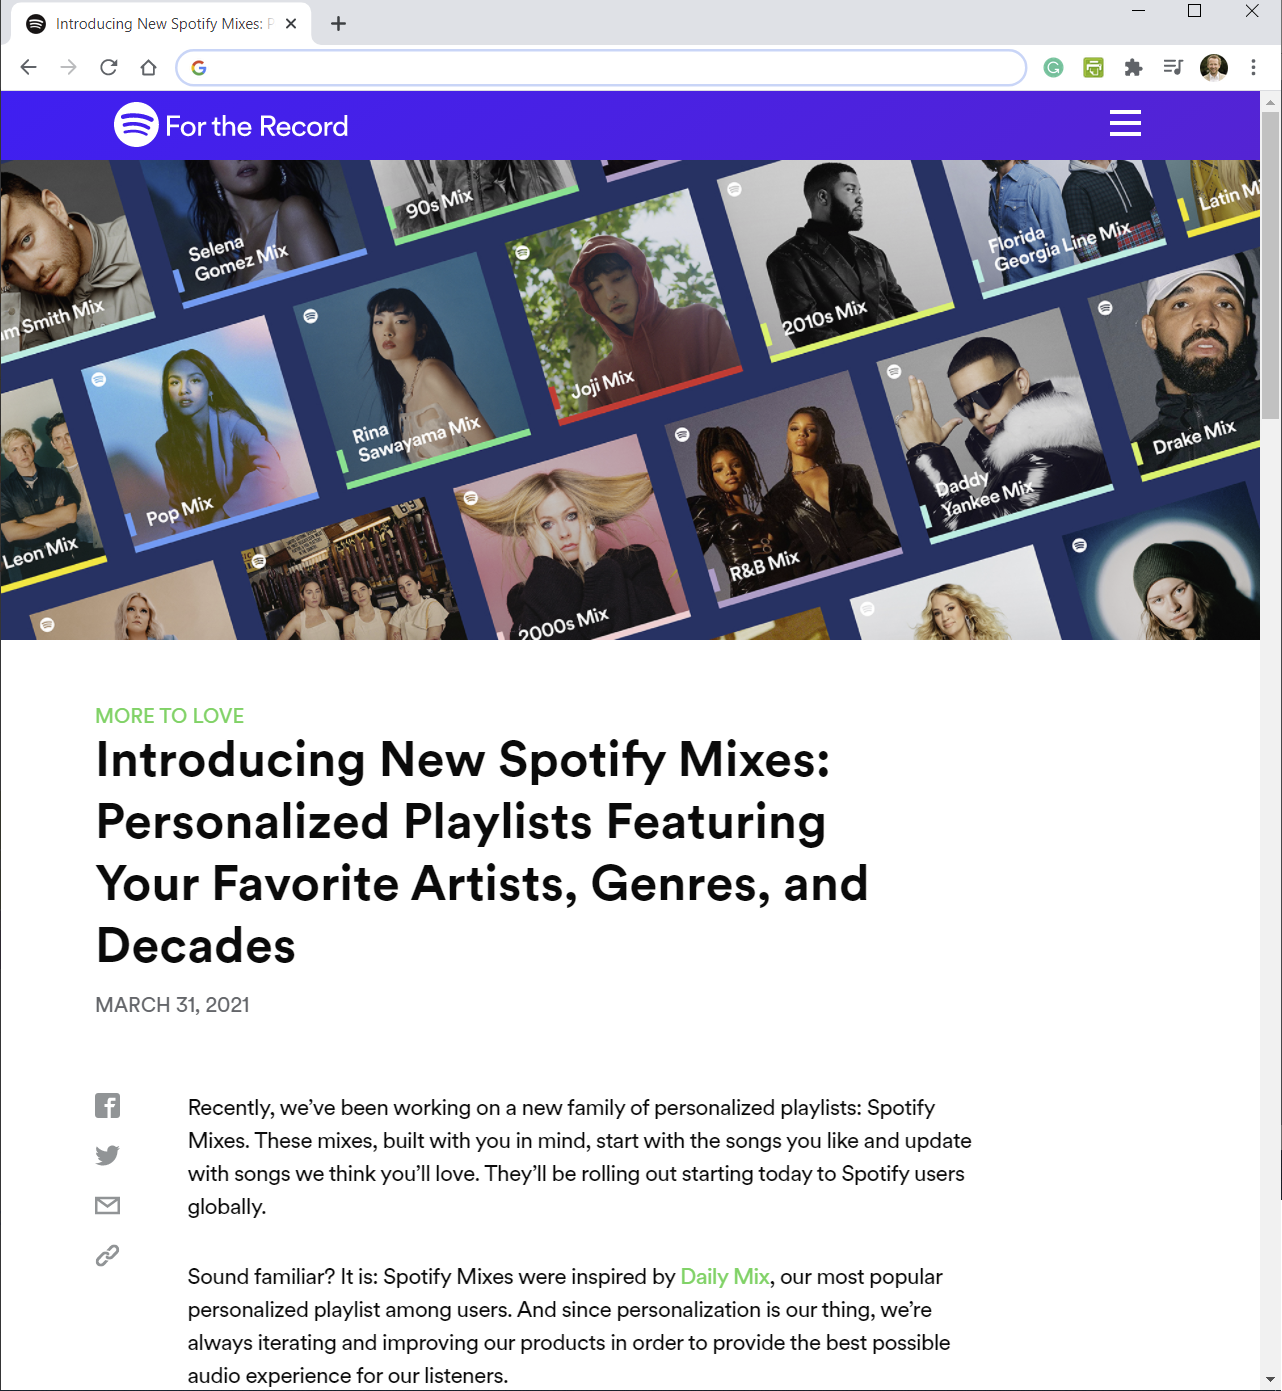
Task: Open the media control playlist icon
Action: click(1173, 67)
